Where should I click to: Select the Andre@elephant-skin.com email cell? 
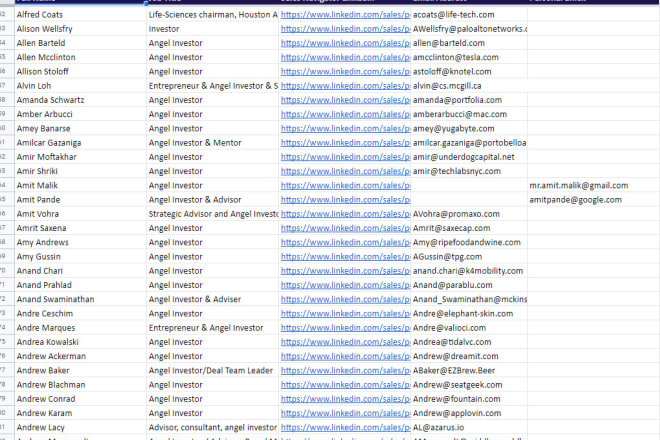pyautogui.click(x=469, y=314)
